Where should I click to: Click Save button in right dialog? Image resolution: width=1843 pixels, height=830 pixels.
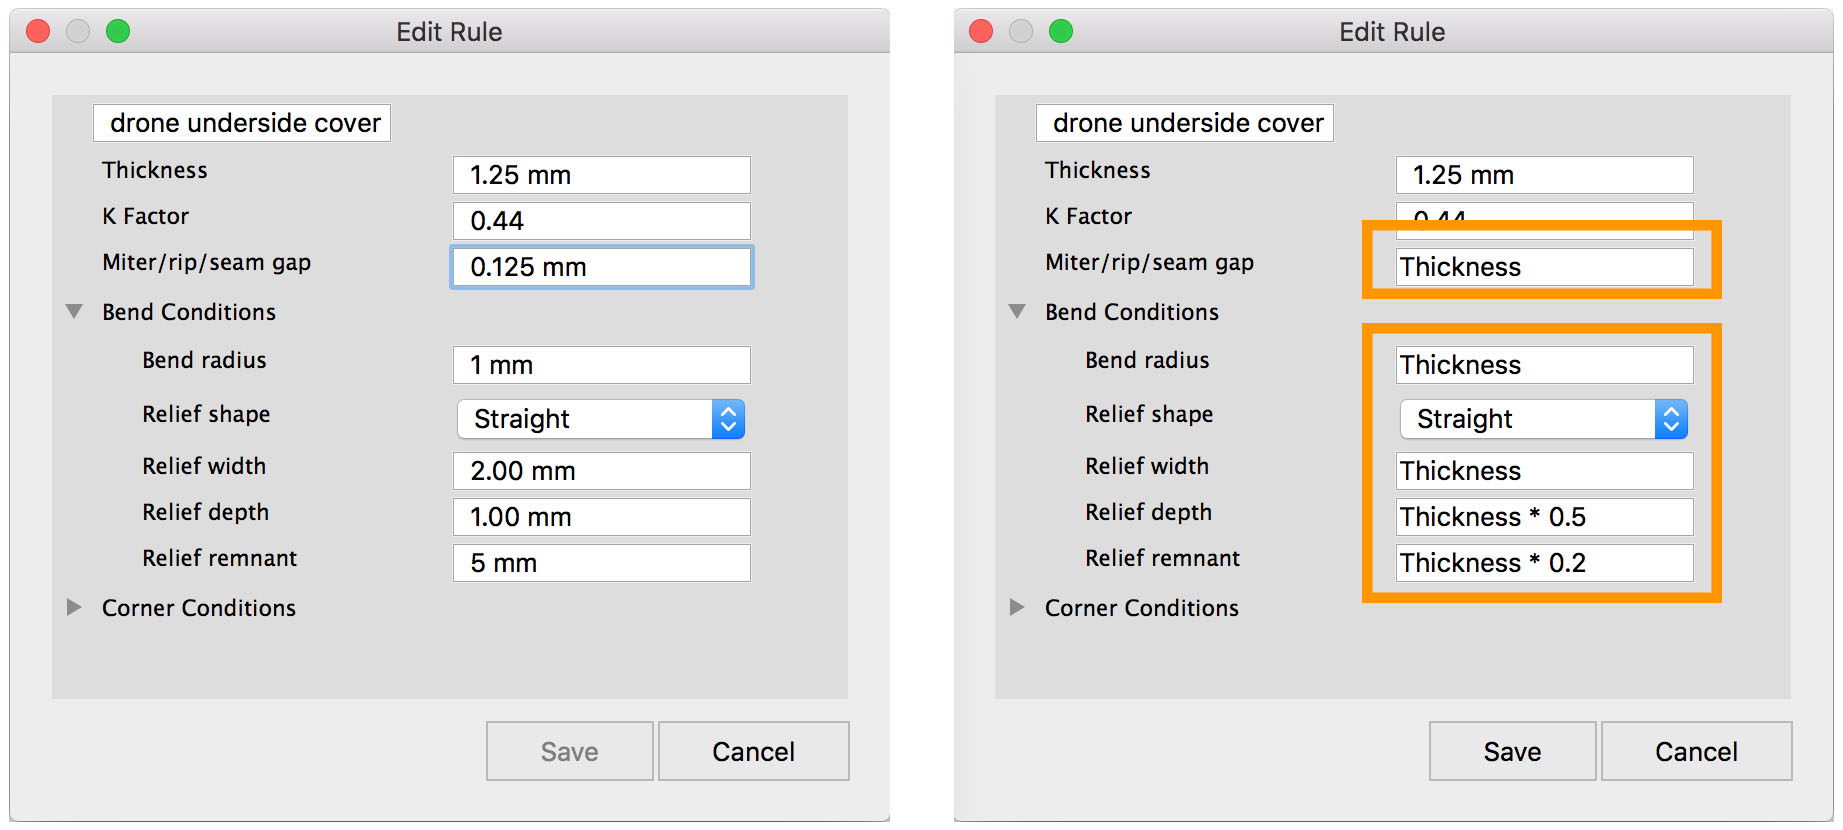[1512, 751]
